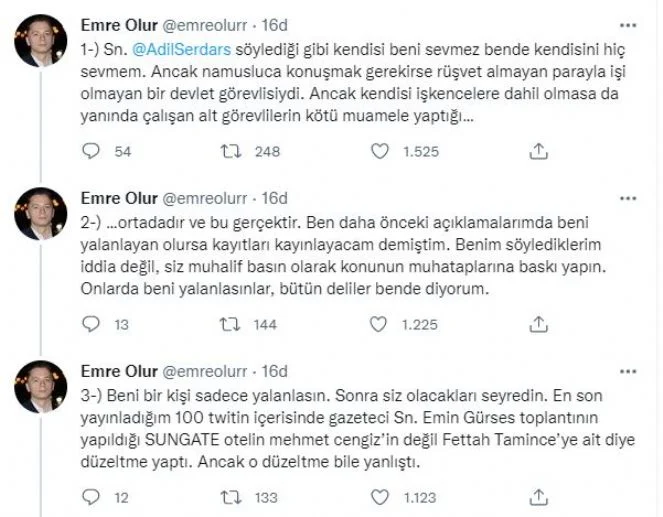Open reply on tweet with 13 replies
The width and height of the screenshot is (663, 517).
coord(90,324)
